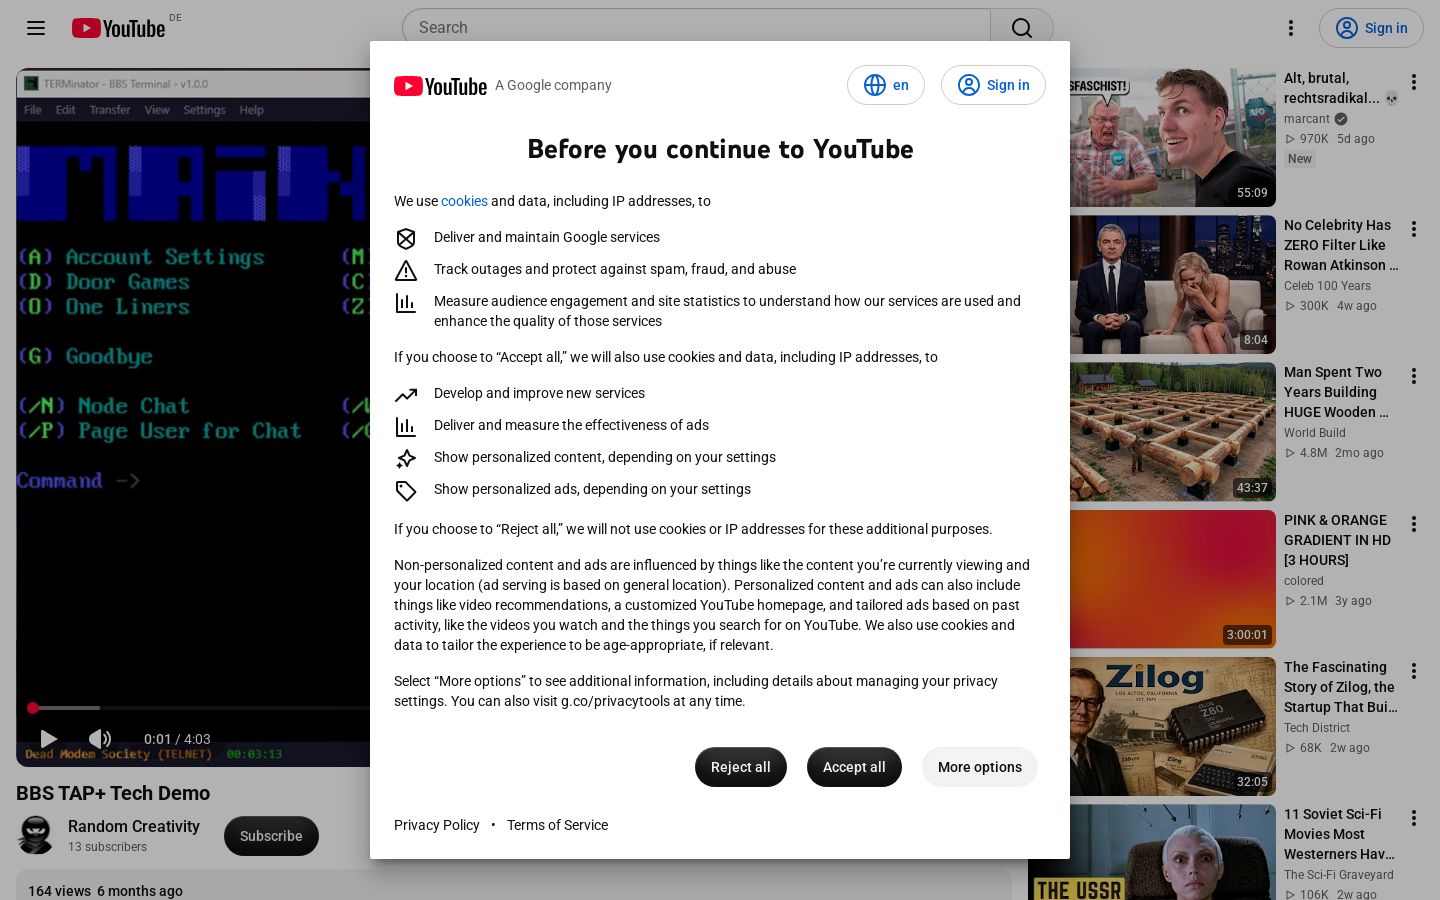Open options menu for Man Spent Two Years video
Image resolution: width=1440 pixels, height=900 pixels.
point(1414,376)
